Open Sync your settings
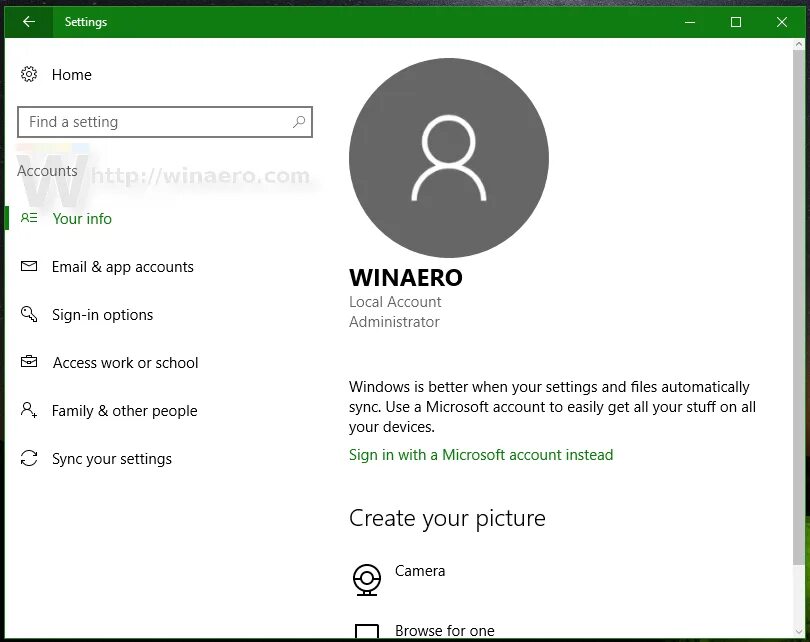 click(112, 459)
